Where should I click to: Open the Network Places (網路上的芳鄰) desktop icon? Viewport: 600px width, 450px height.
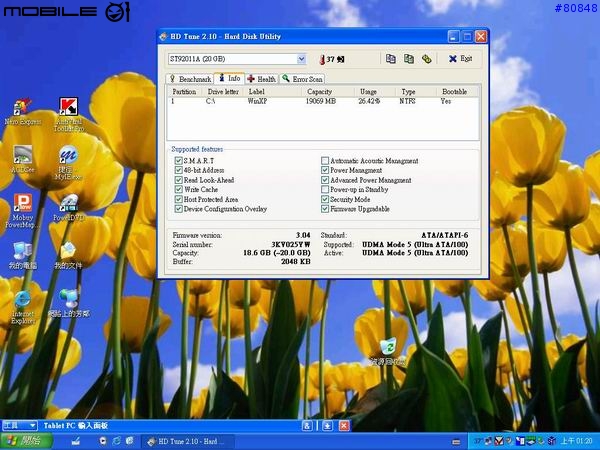pos(69,304)
